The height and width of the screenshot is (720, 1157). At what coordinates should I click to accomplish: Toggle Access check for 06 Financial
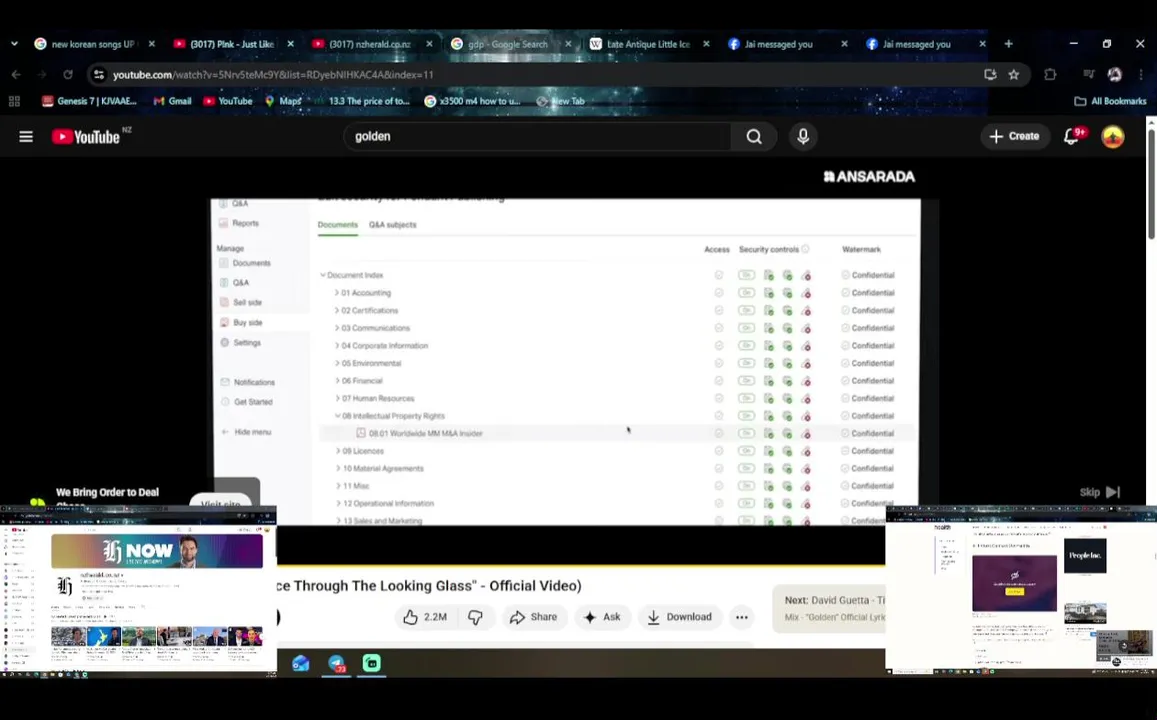pos(719,381)
